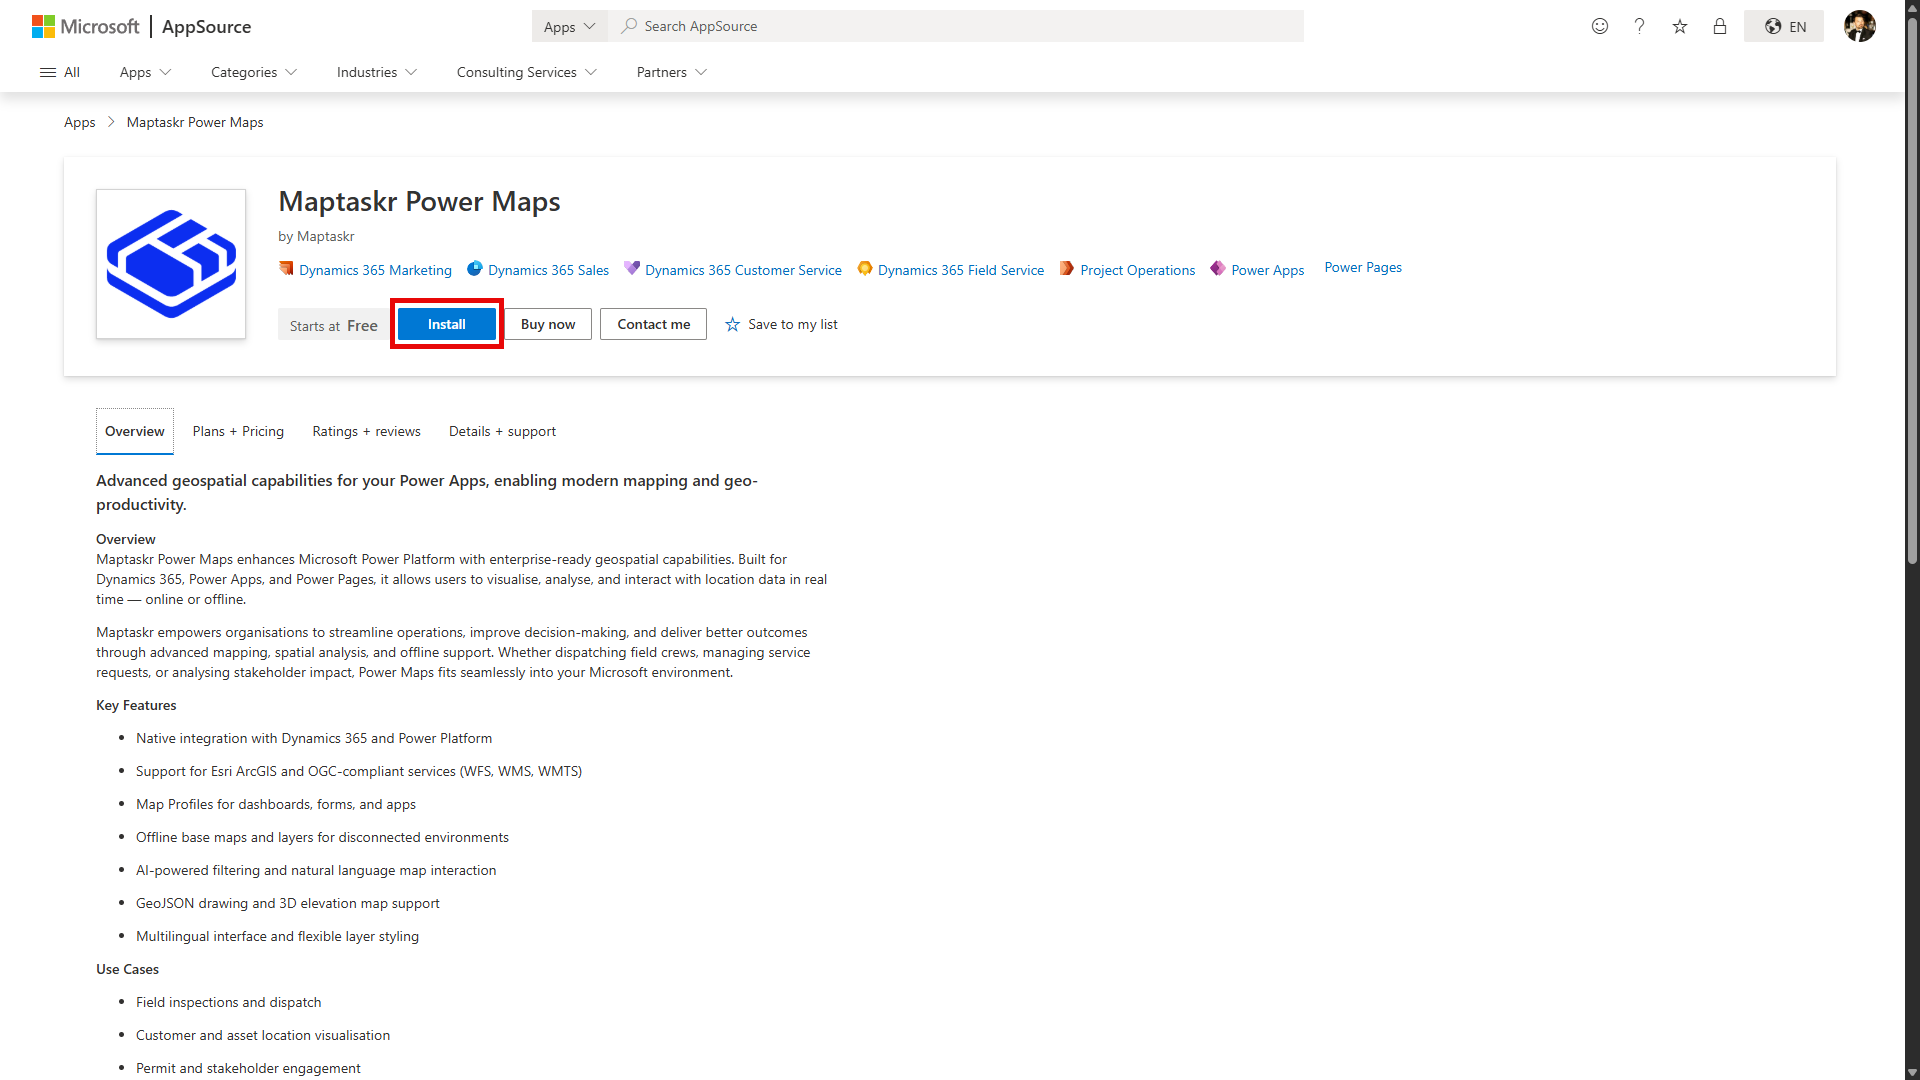The width and height of the screenshot is (1920, 1080).
Task: Open saved items via the star icon
Action: coord(1680,26)
